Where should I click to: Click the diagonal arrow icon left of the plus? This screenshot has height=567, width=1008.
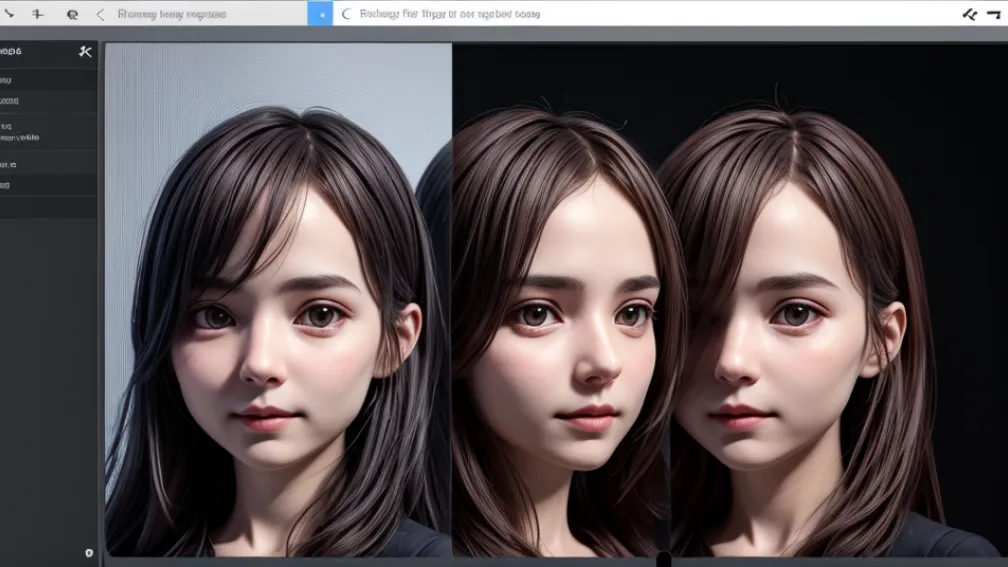point(8,13)
